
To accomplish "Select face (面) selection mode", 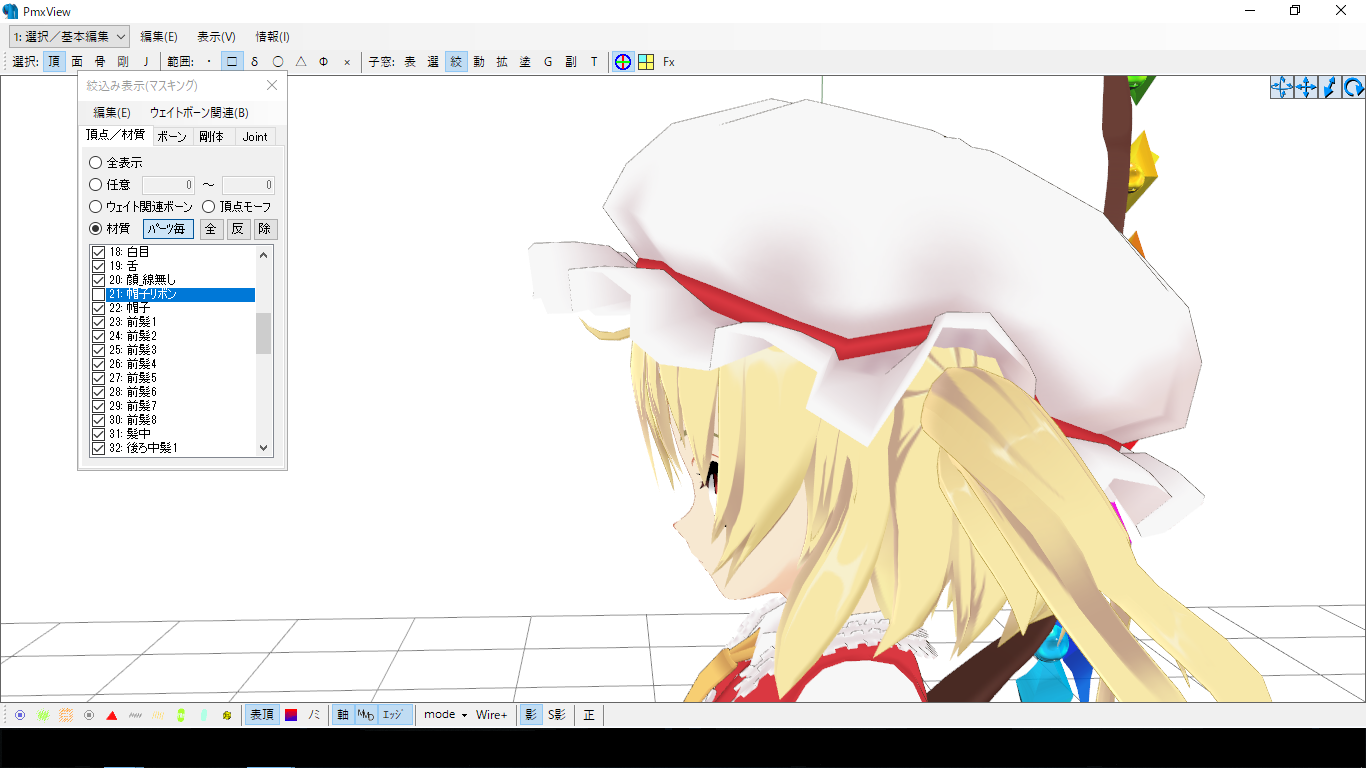I will [x=77, y=62].
